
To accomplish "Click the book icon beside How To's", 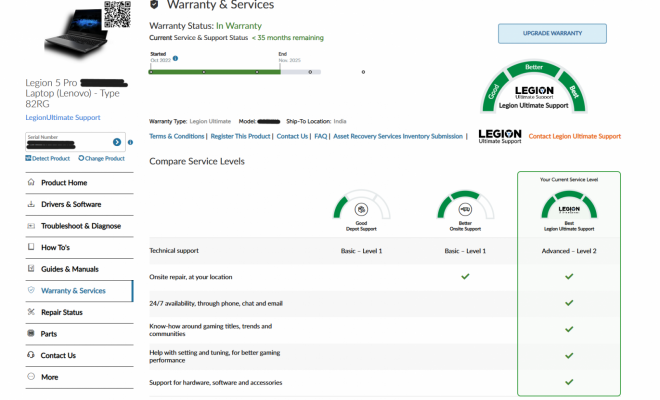I will click(31, 247).
